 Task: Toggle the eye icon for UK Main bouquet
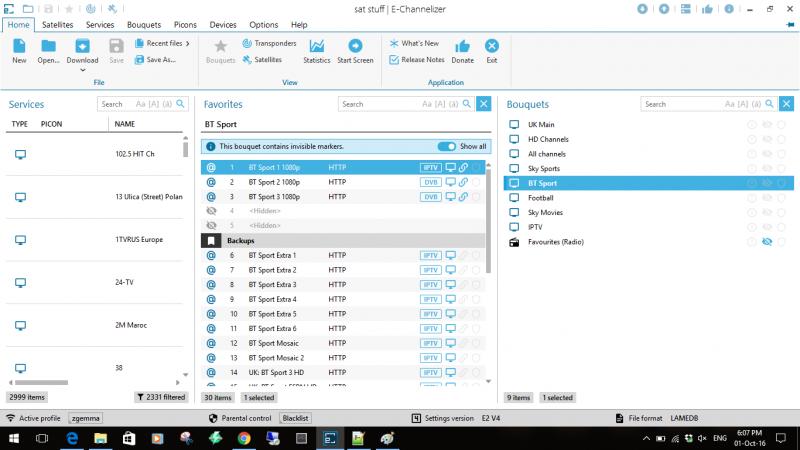tap(766, 124)
